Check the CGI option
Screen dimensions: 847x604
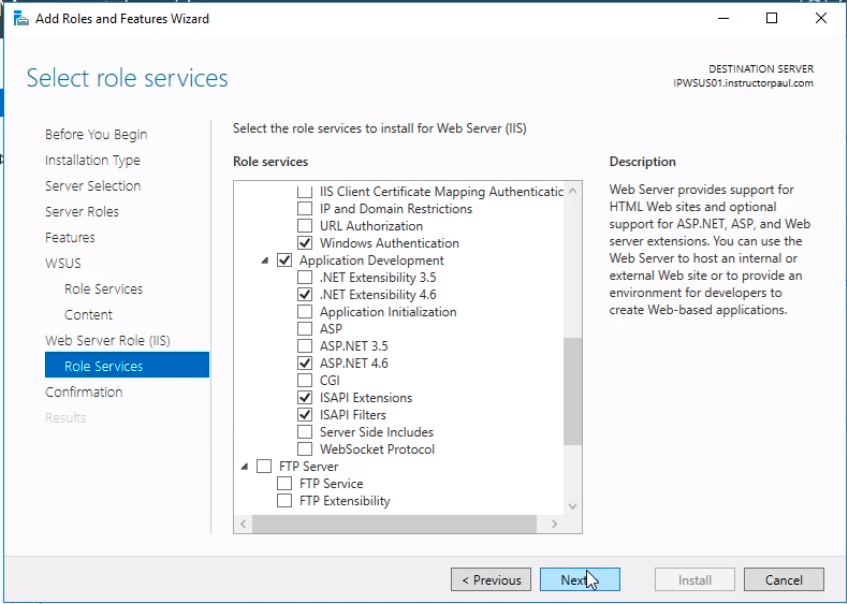coord(305,380)
